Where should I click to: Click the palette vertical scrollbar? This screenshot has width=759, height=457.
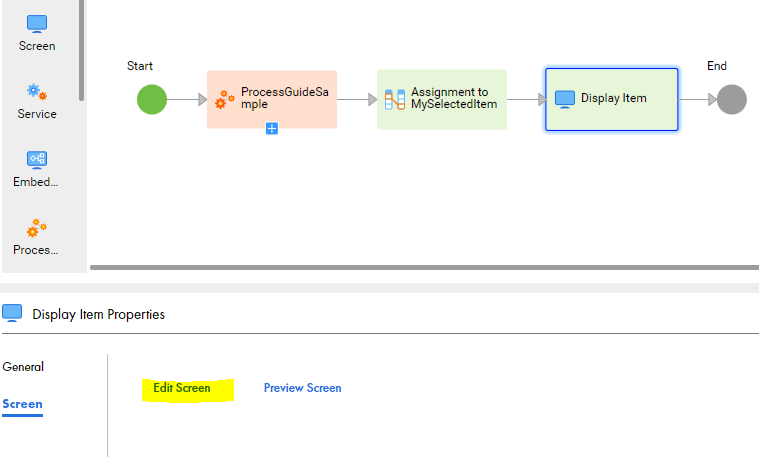(81, 50)
